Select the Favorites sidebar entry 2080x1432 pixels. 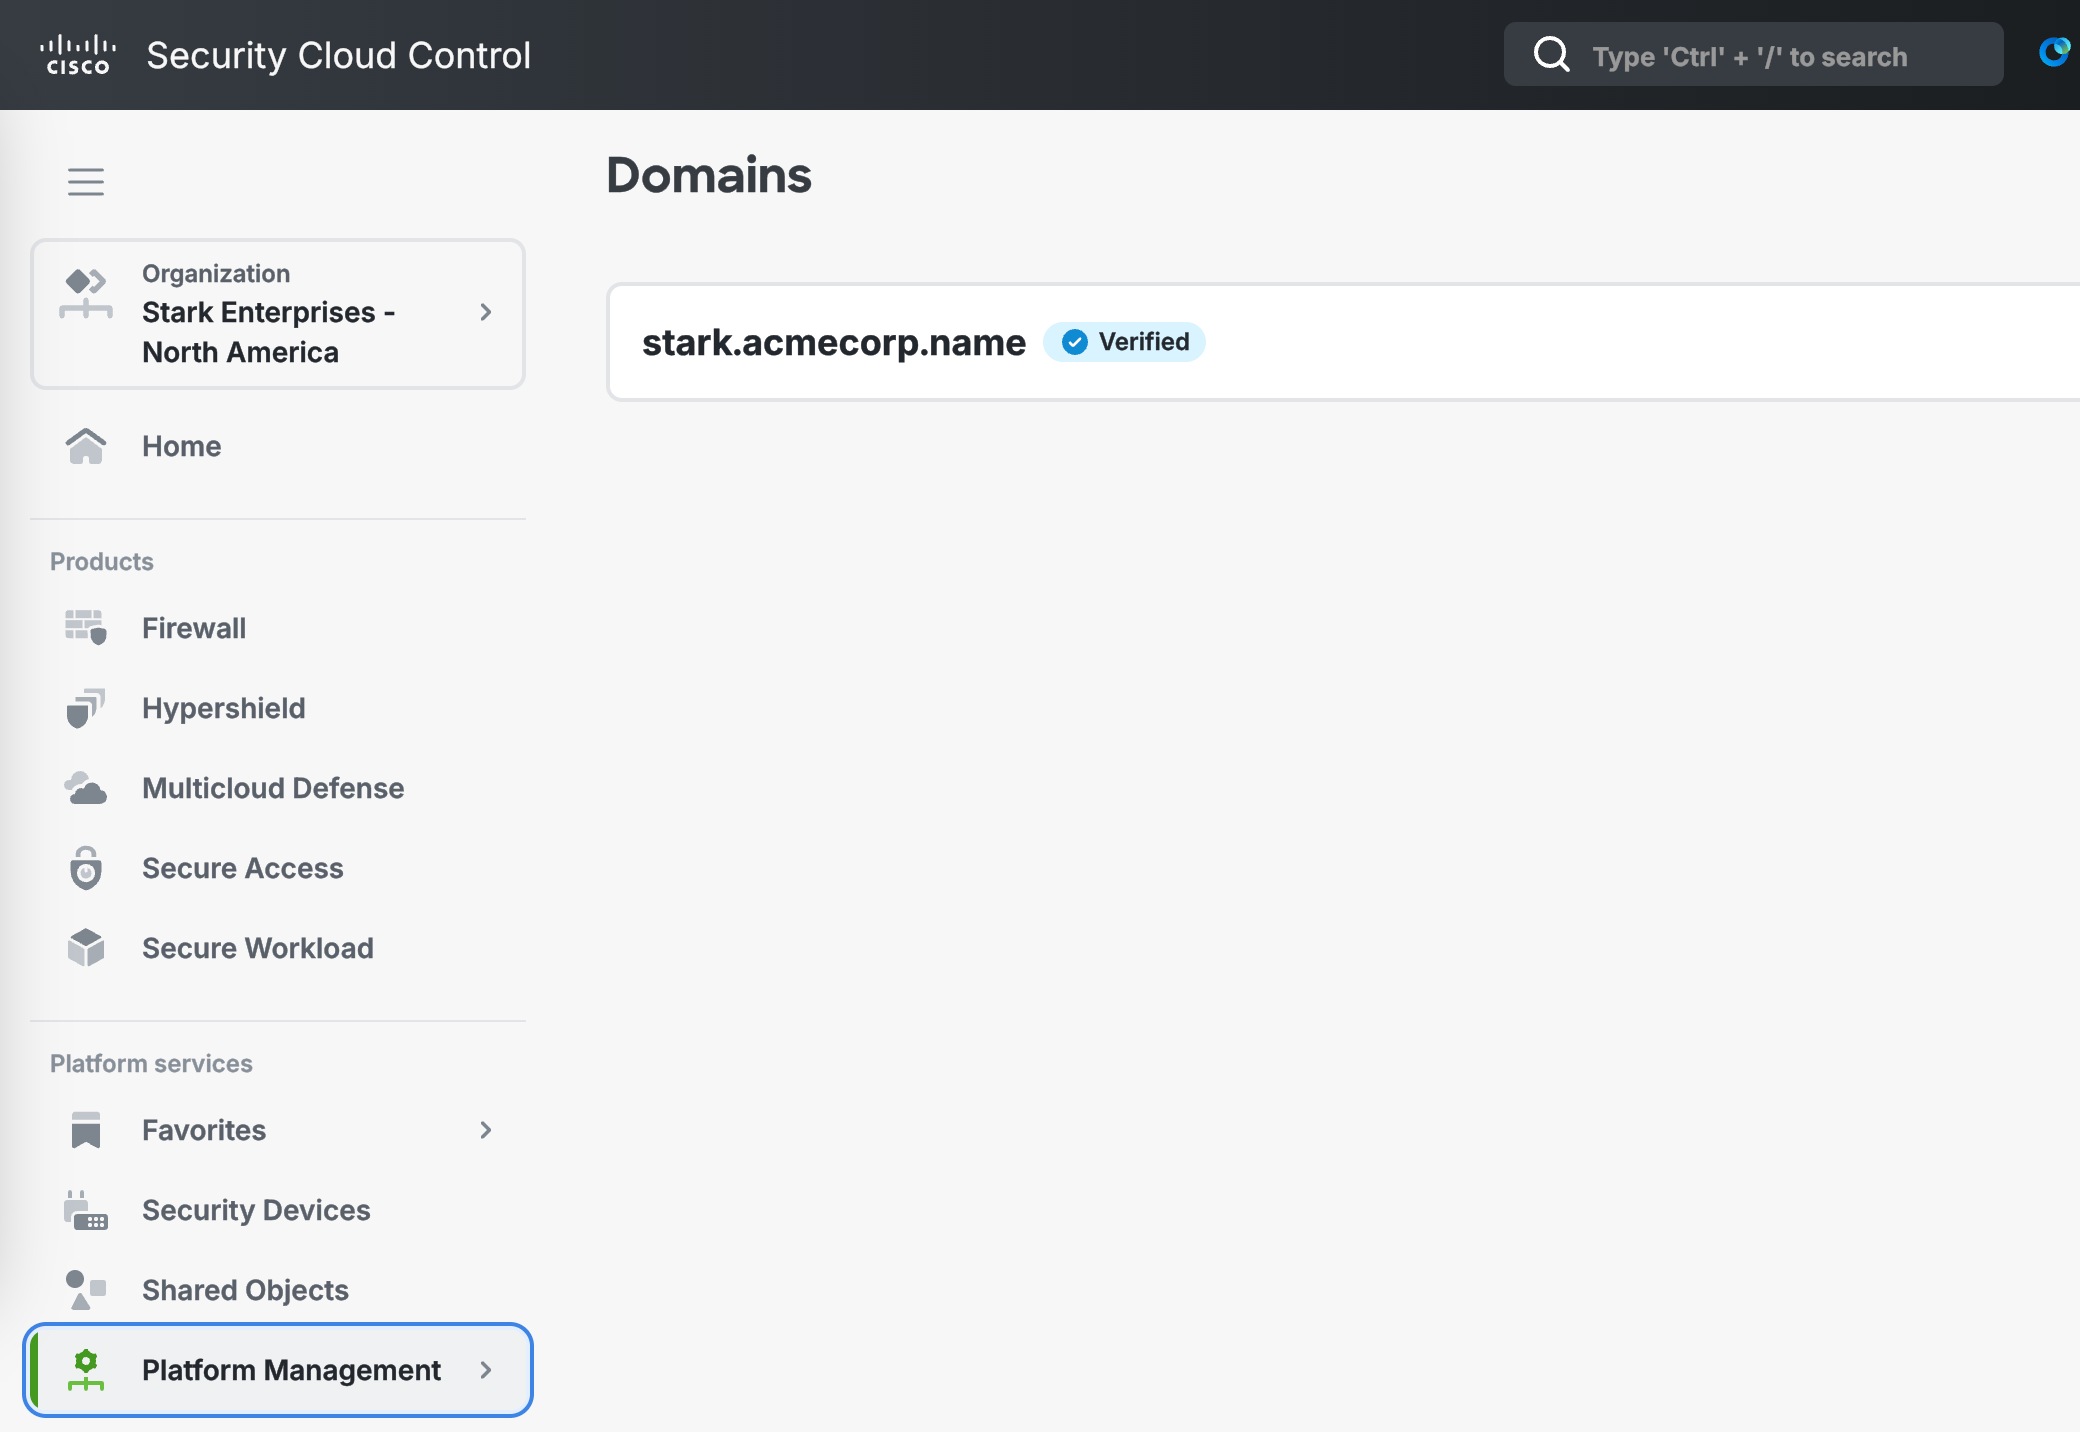[x=203, y=1130]
